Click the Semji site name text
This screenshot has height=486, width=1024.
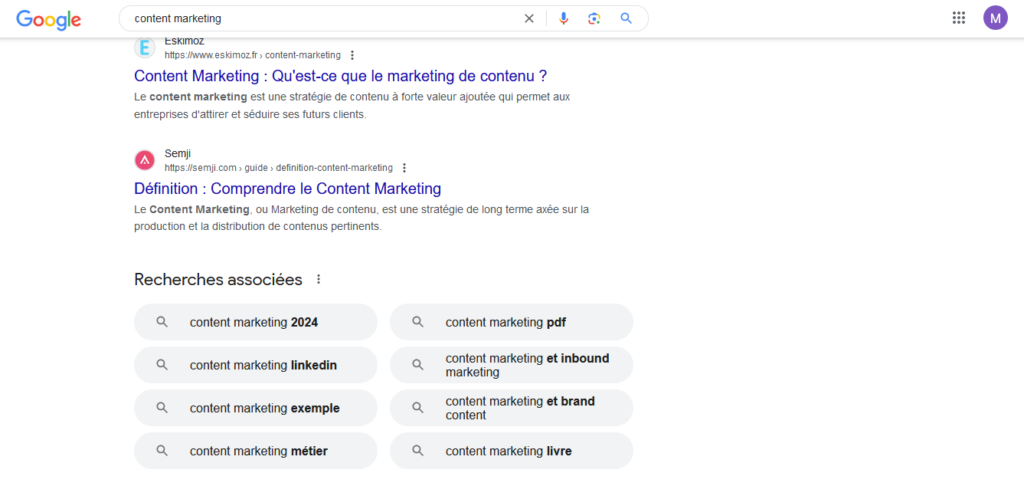pos(178,154)
